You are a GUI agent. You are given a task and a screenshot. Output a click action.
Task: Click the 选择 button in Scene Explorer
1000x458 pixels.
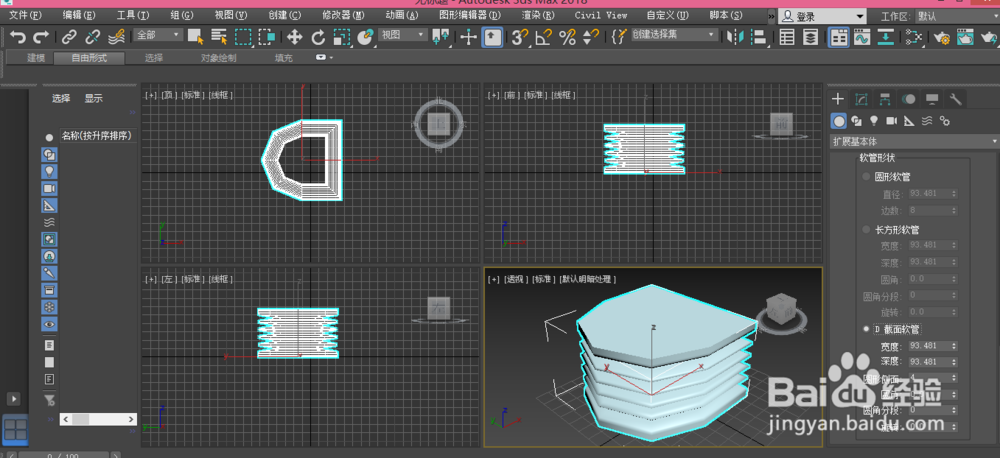[x=61, y=98]
